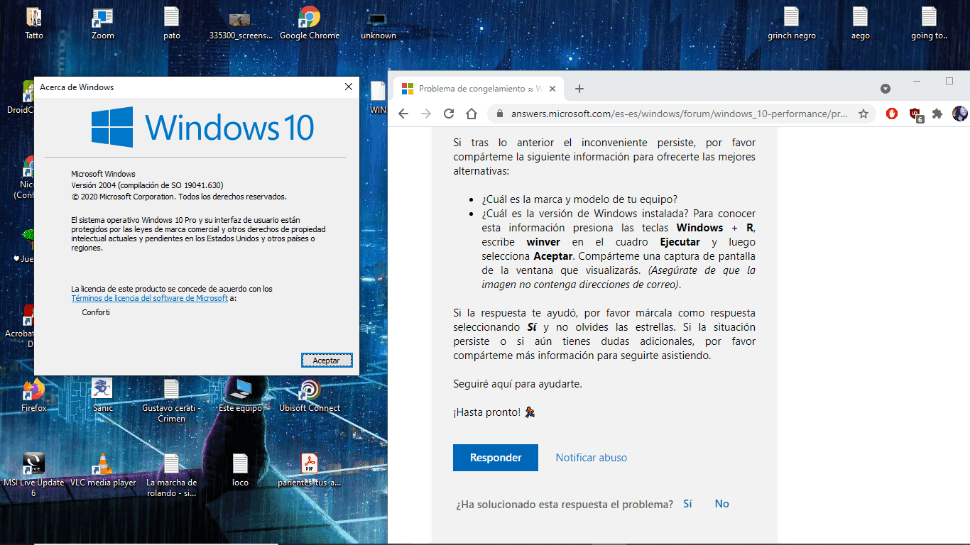The width and height of the screenshot is (970, 545).
Task: Select the Google Chrome desktop shortcut
Action: coord(309,24)
